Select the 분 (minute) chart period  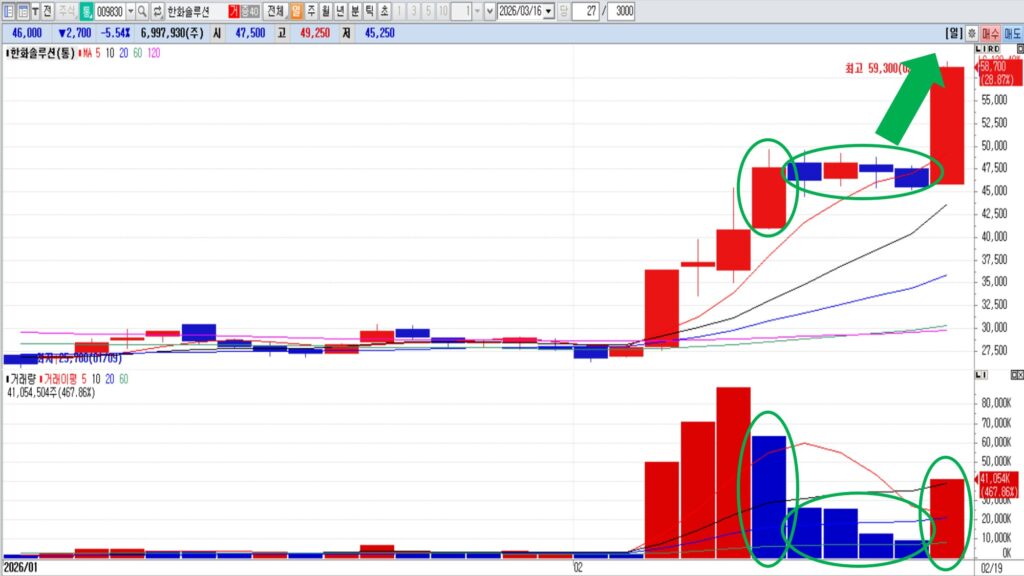tap(355, 11)
